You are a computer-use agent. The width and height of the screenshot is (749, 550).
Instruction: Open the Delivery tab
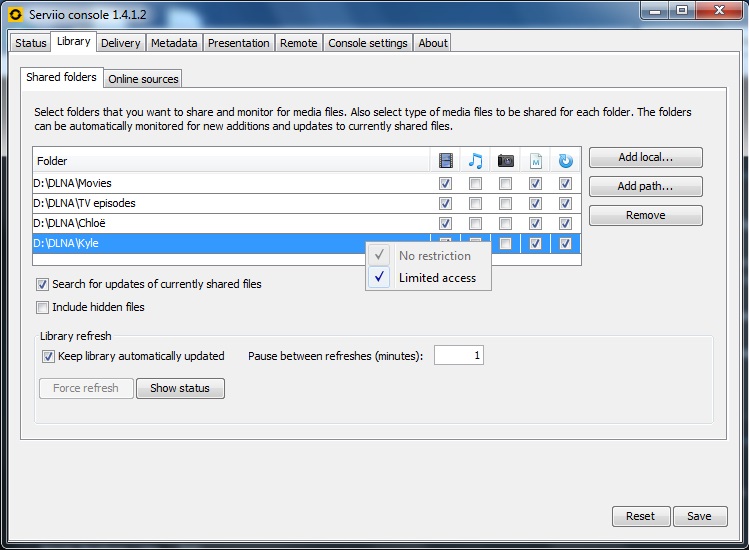(x=121, y=43)
